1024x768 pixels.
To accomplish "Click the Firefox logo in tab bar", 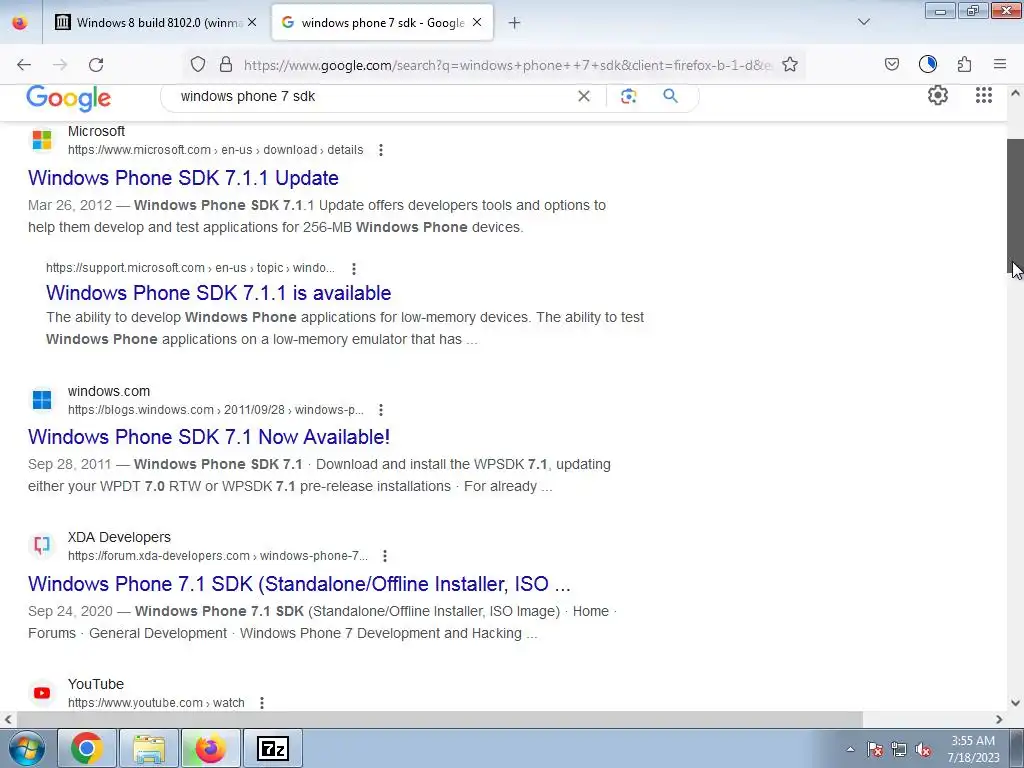I will click(x=20, y=23).
